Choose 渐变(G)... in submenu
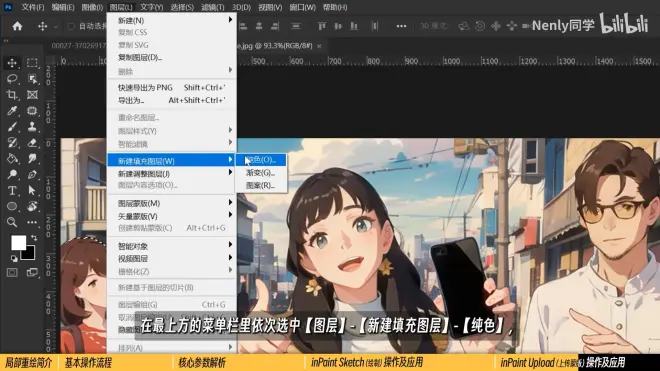The width and height of the screenshot is (660, 371). 261,173
